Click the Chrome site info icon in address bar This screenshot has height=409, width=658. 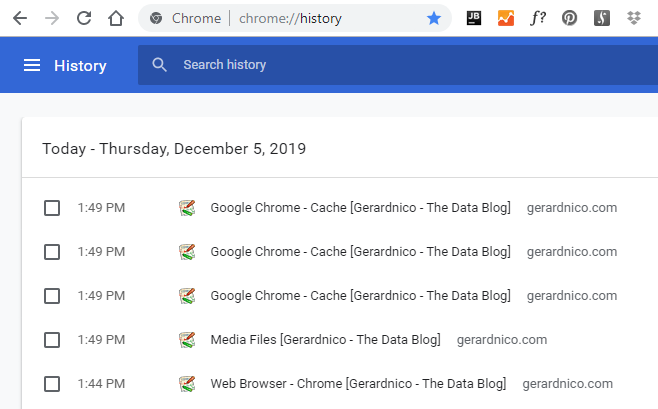coord(155,18)
